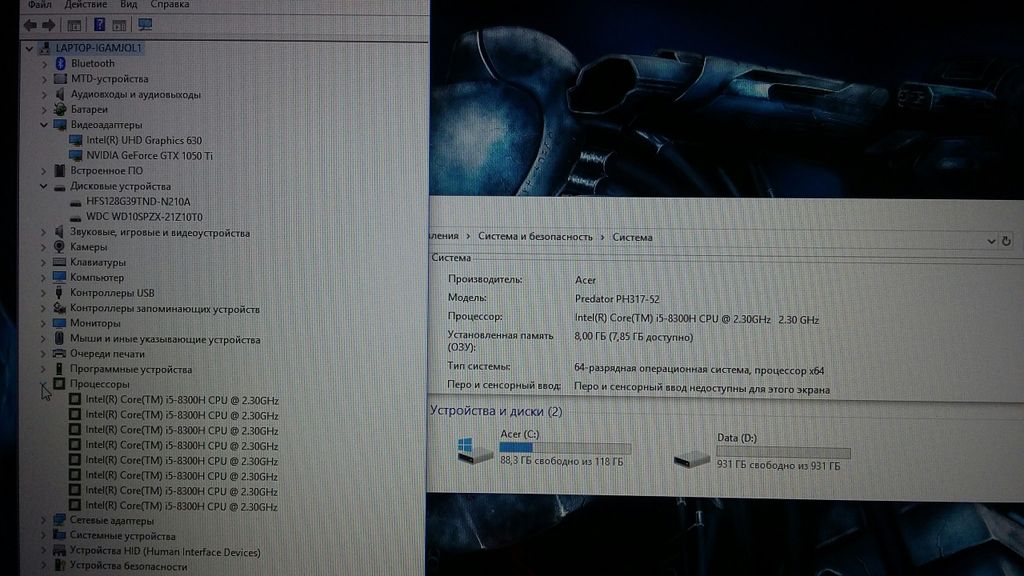This screenshot has height=576, width=1024.
Task: Expand the MTD-устройства category
Action: [44, 79]
